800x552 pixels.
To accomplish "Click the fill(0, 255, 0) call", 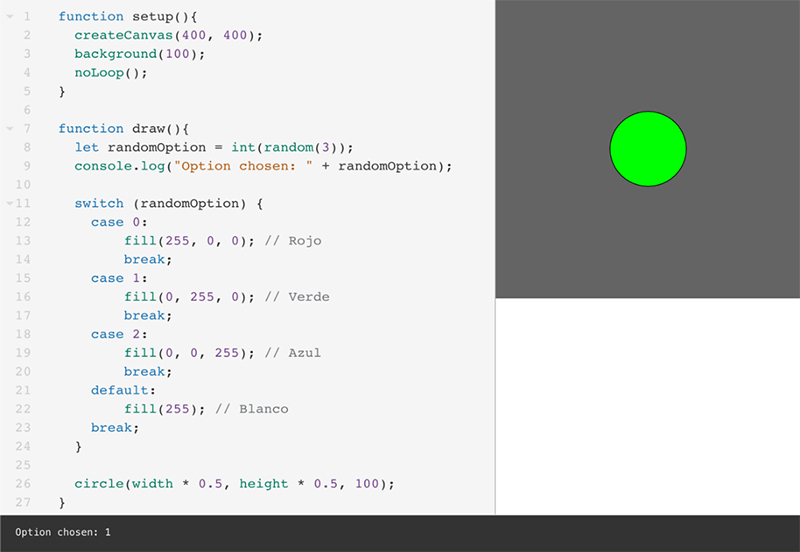I will (189, 297).
